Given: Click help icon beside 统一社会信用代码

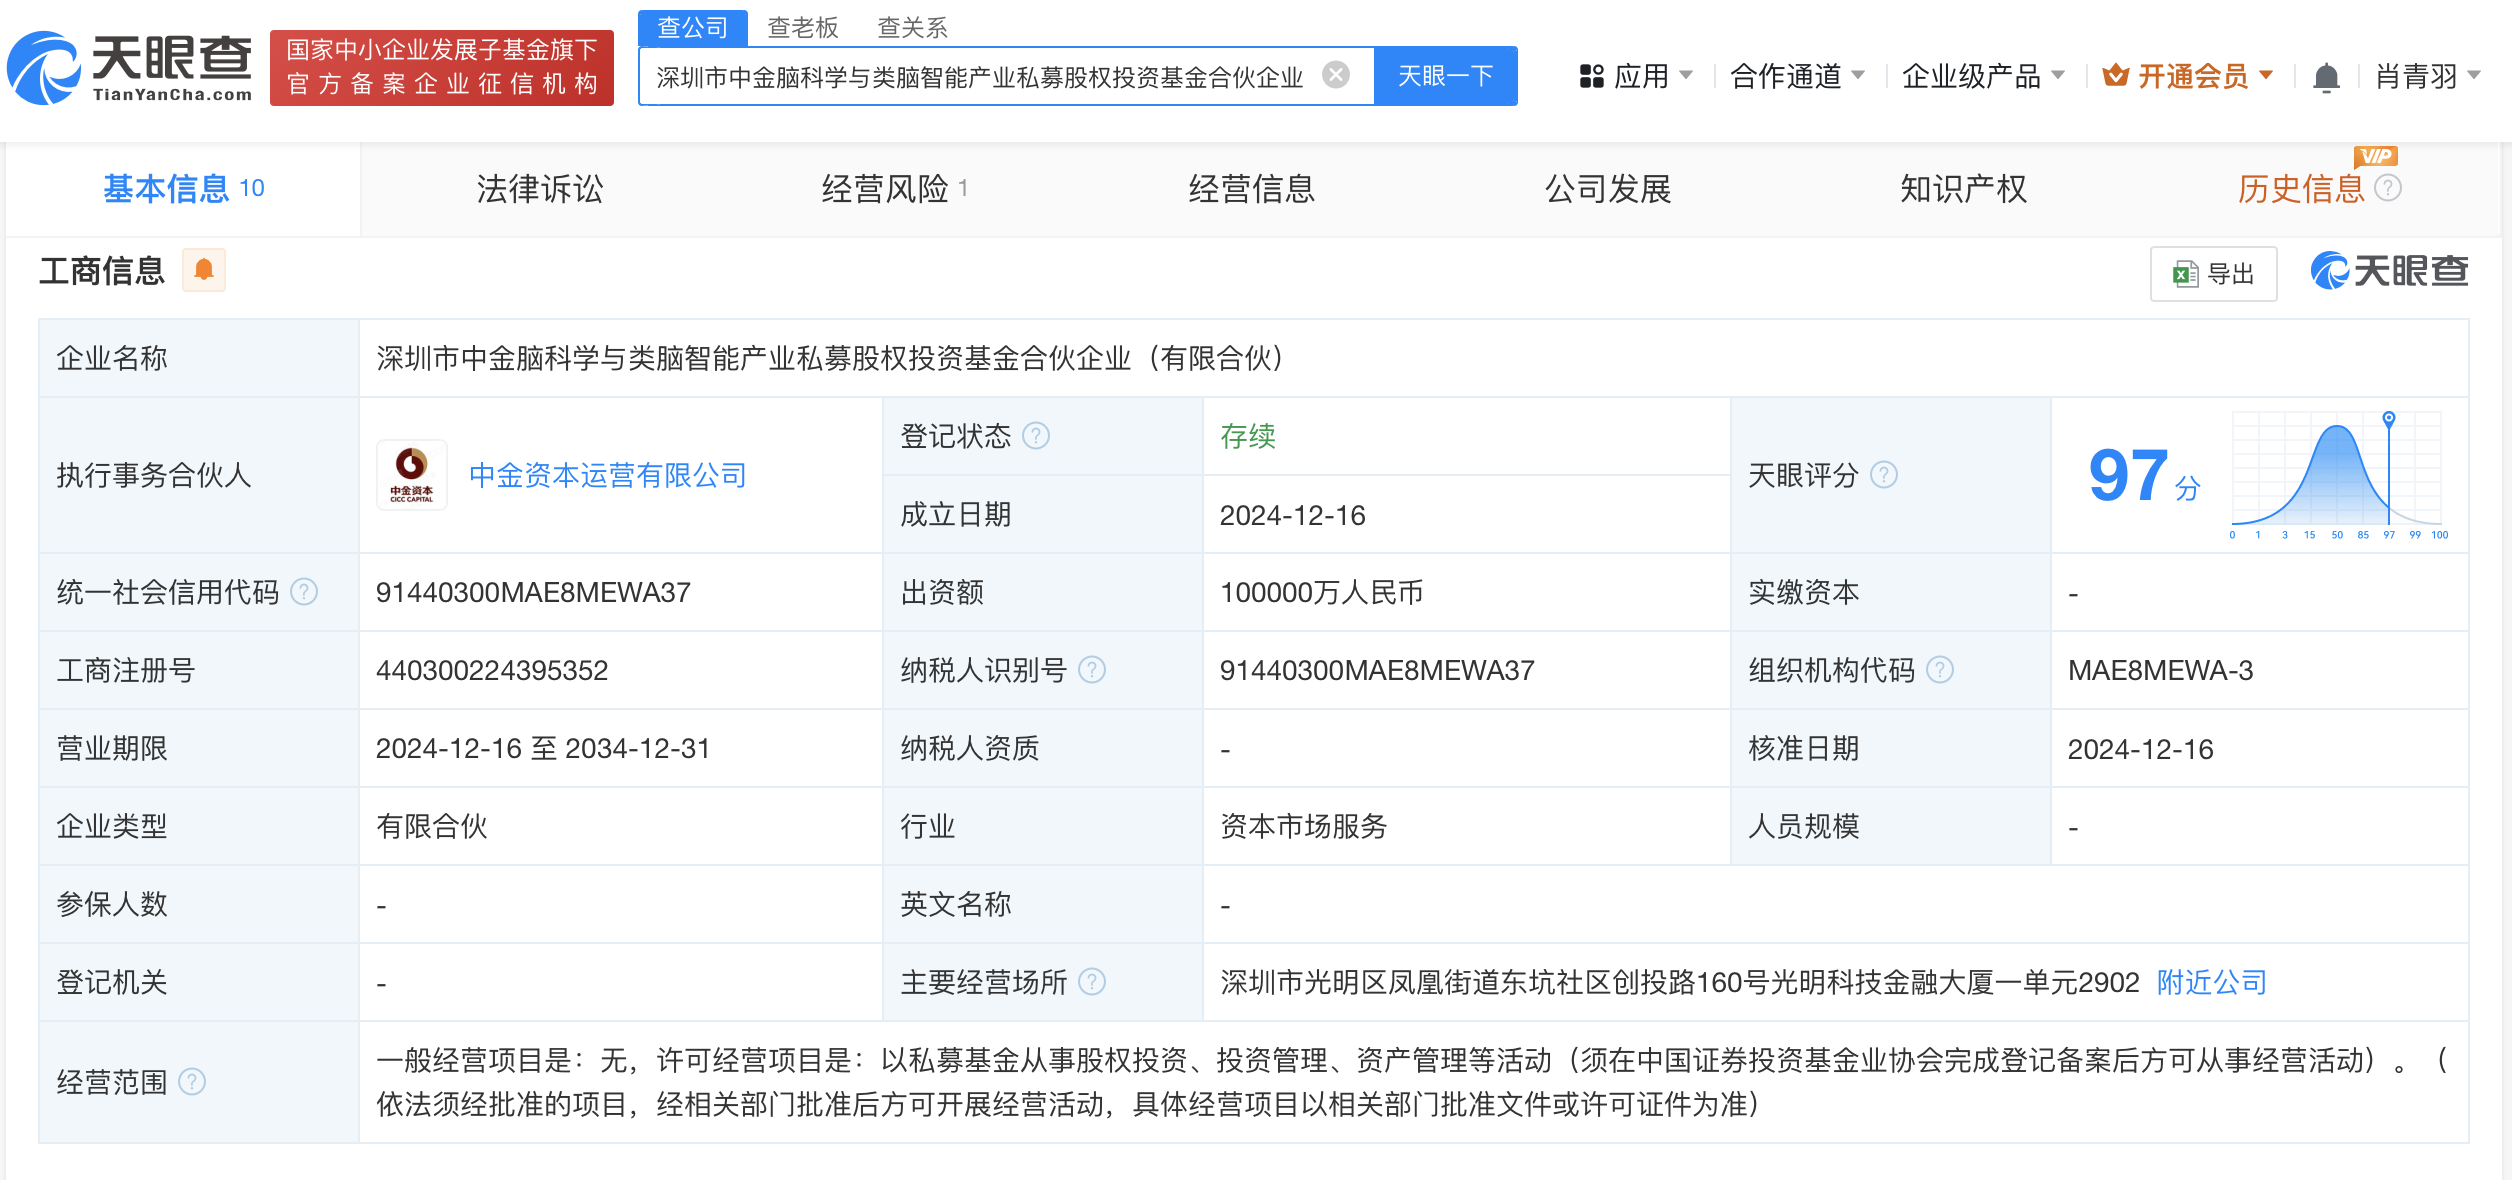Looking at the screenshot, I should [304, 592].
